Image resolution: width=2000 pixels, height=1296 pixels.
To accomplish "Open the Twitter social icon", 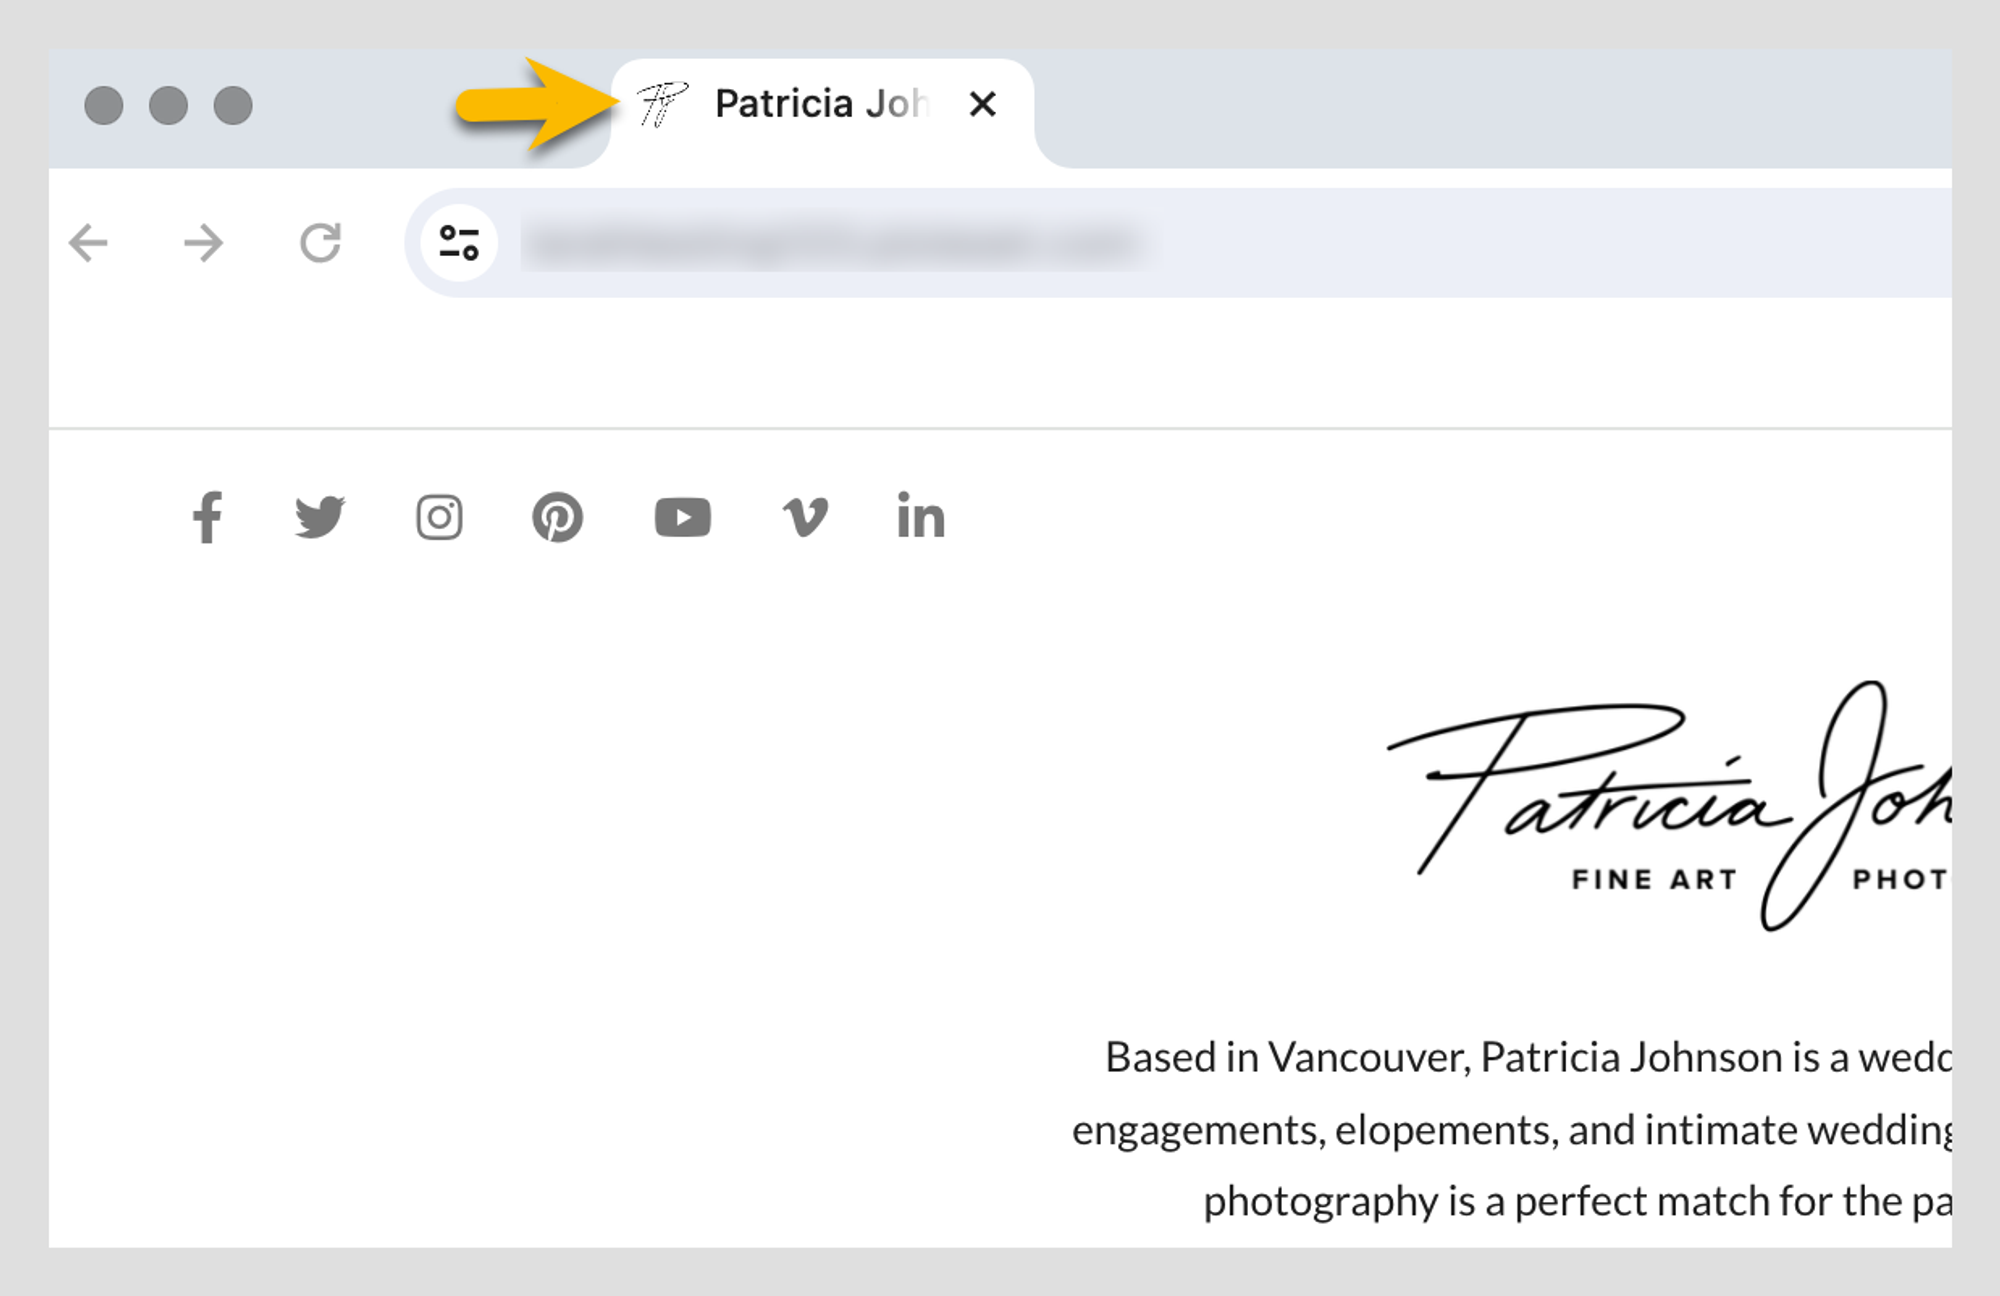I will coord(321,517).
